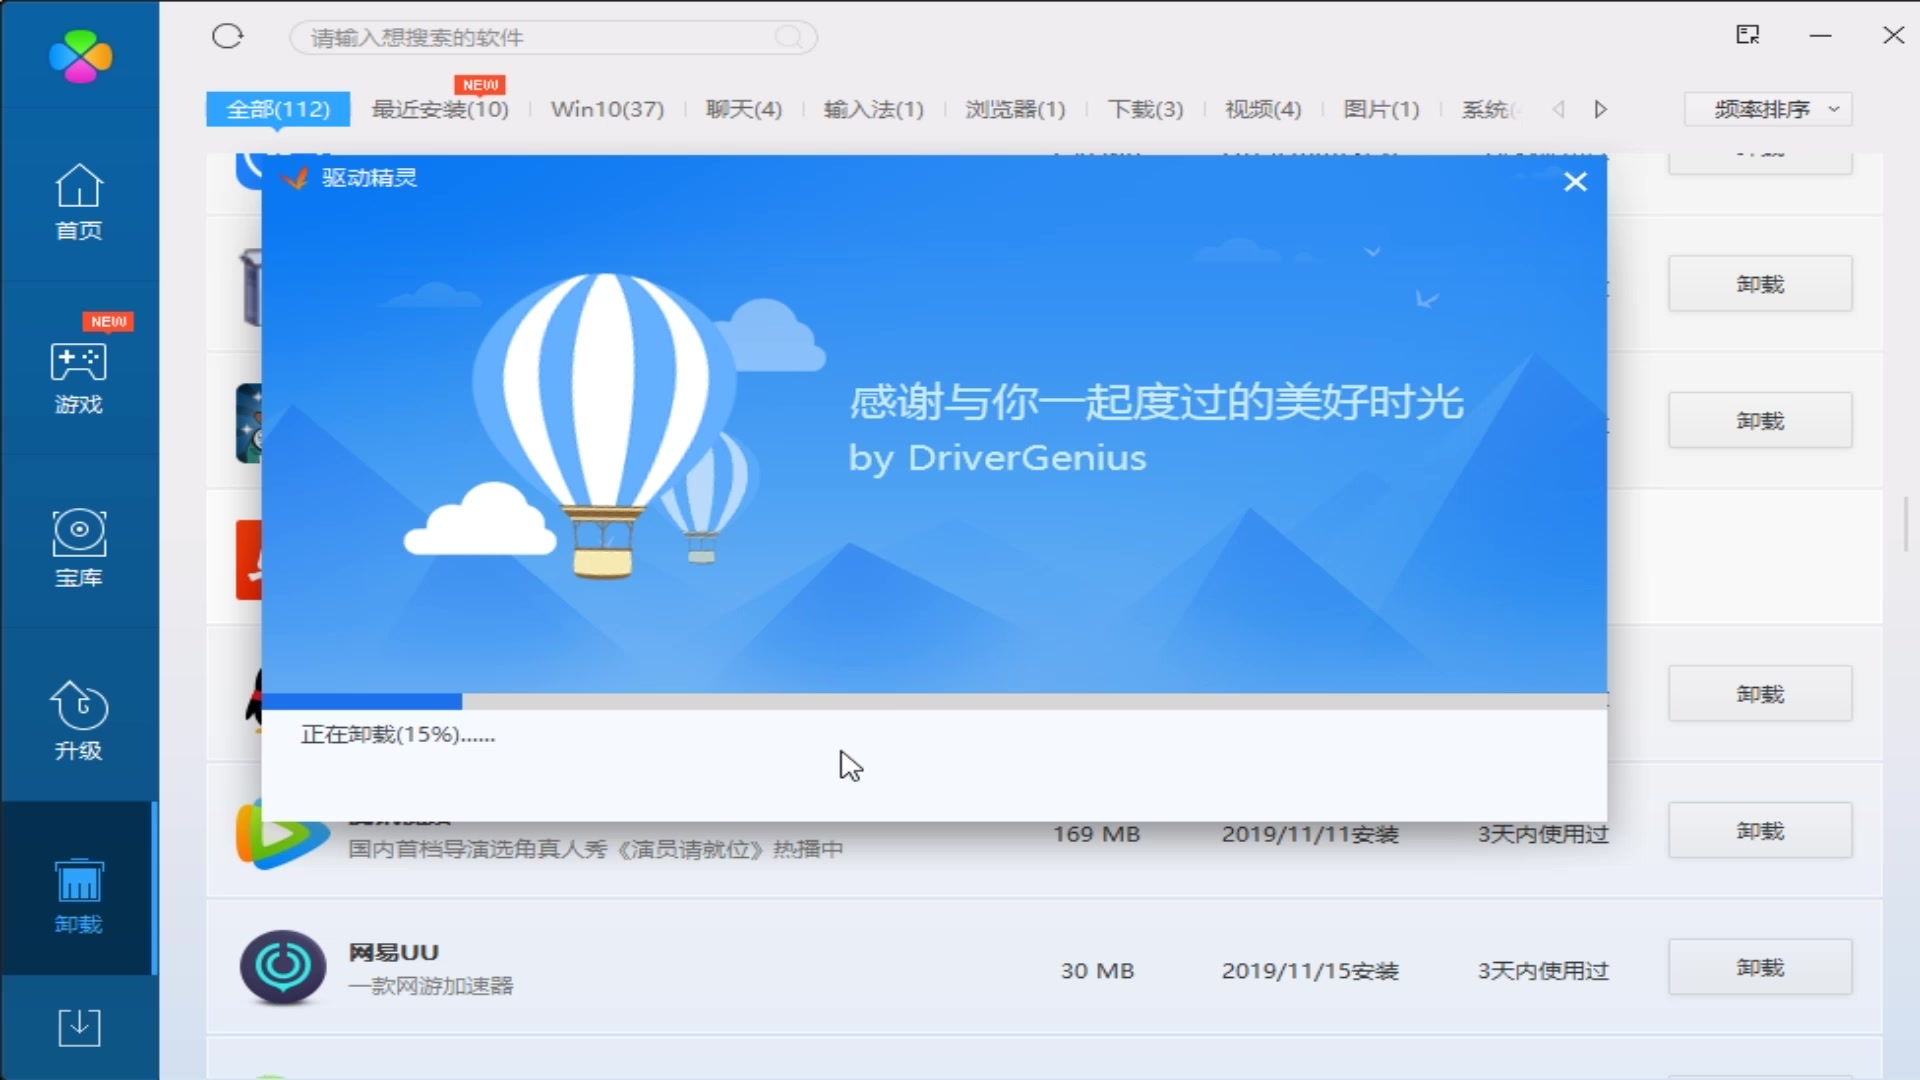Click the hot air balloon illustration
1920x1080 pixels.
(x=604, y=425)
